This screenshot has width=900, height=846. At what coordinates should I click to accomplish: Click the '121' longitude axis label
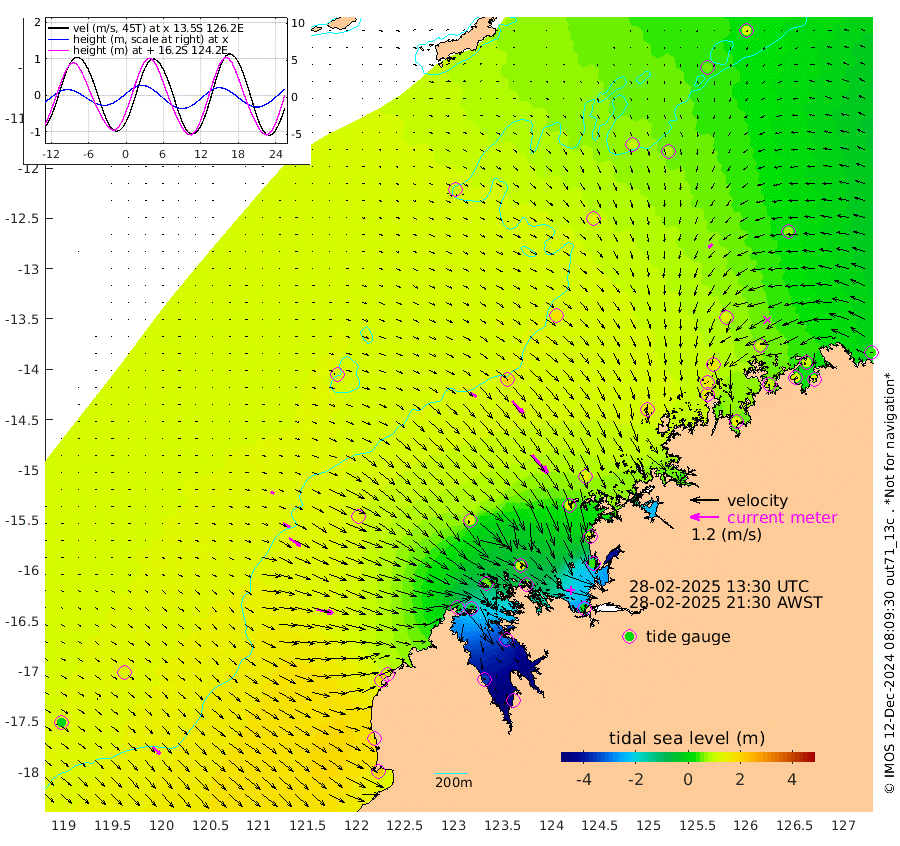coord(258,825)
